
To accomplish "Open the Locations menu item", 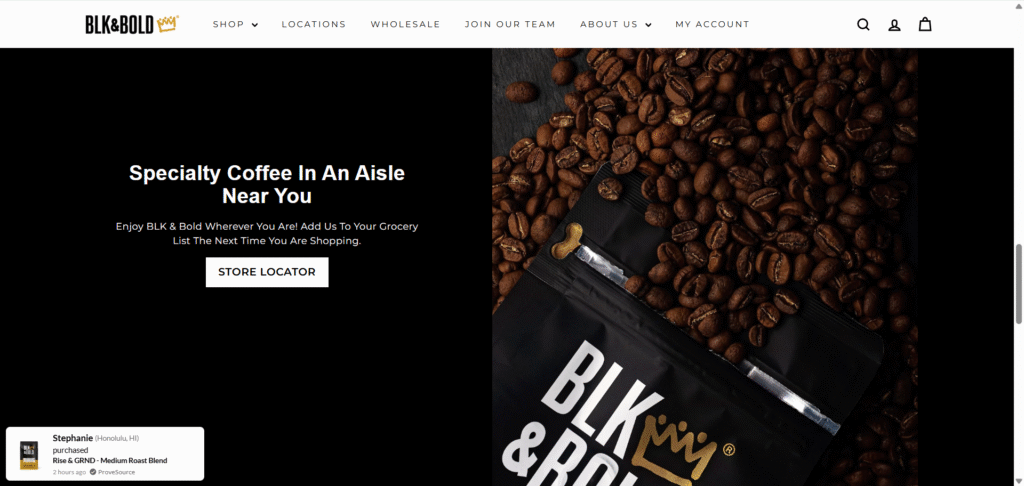I will pos(313,24).
